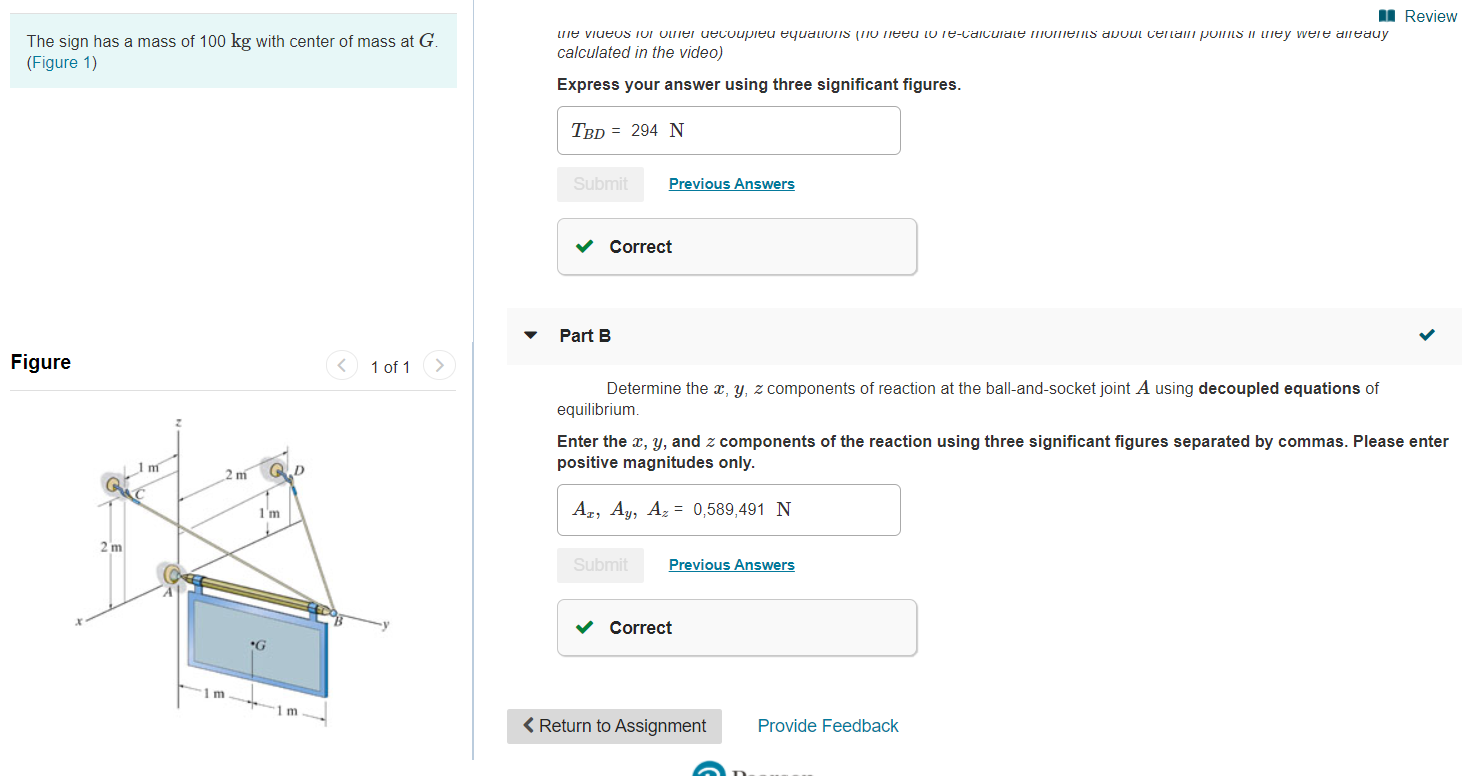Open Previous Answers for the TBD question

pyautogui.click(x=731, y=183)
